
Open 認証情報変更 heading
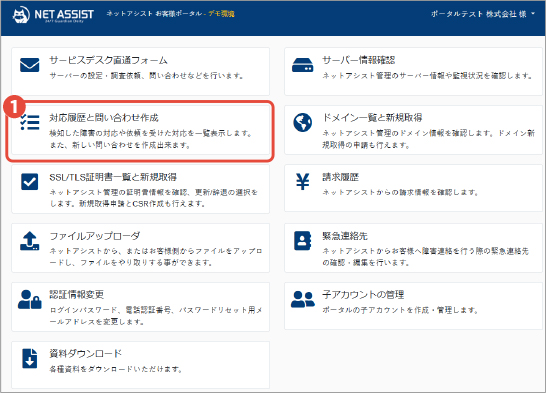pos(77,294)
